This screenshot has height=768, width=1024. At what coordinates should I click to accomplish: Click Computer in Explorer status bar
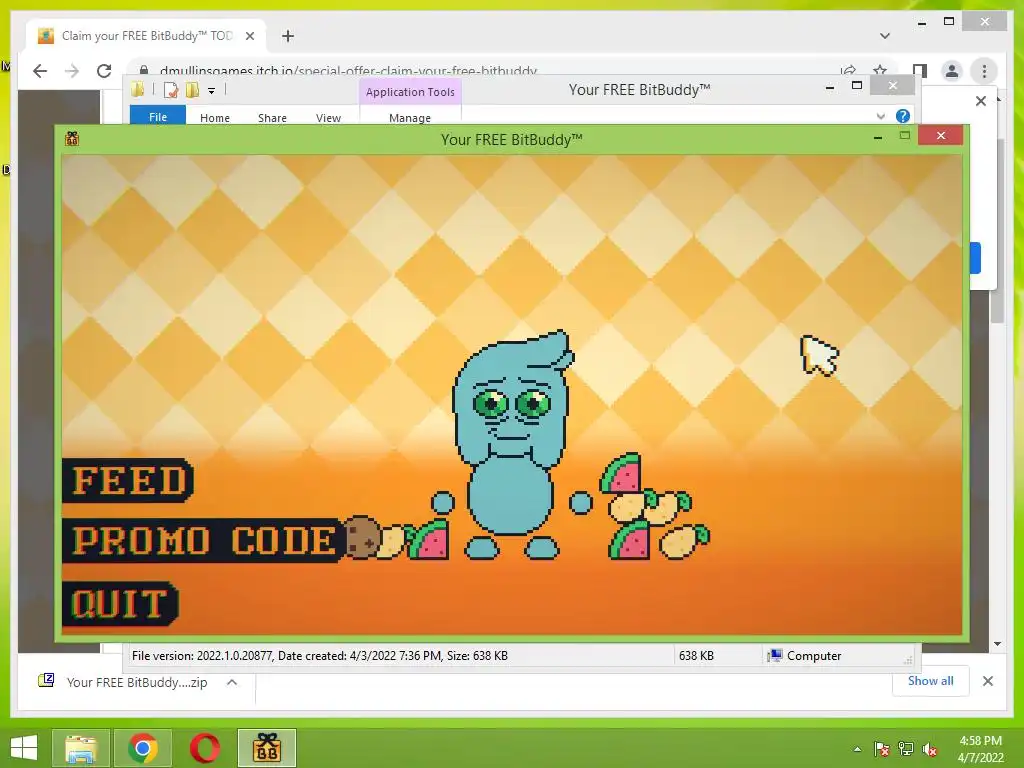[x=805, y=656]
